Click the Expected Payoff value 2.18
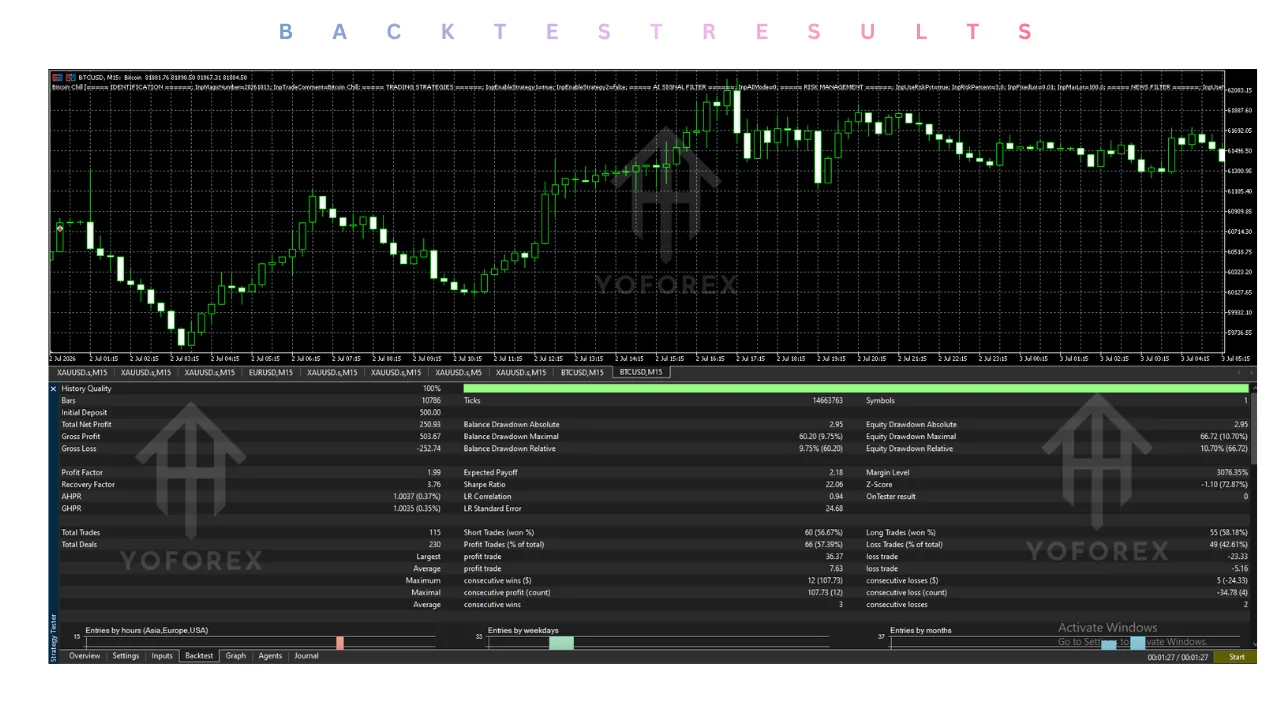This screenshot has width=1280, height=720. [836, 472]
